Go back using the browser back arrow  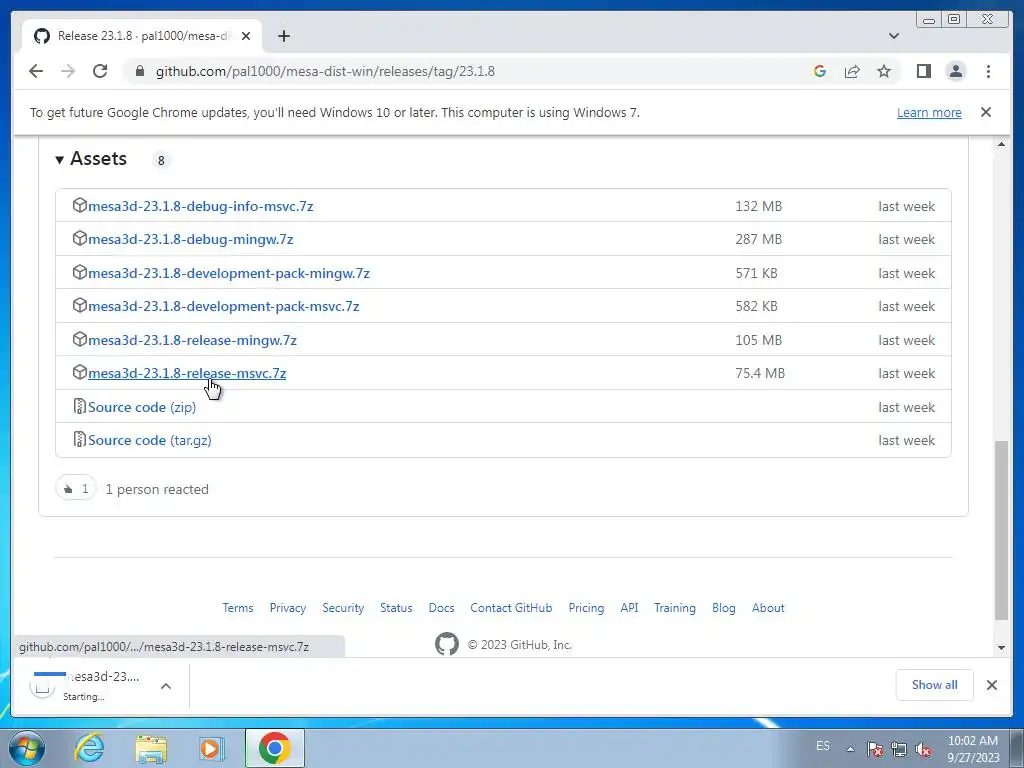coord(36,71)
